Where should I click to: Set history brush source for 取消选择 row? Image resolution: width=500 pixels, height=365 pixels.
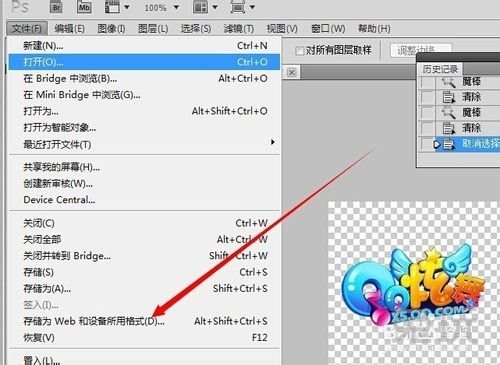pyautogui.click(x=428, y=144)
